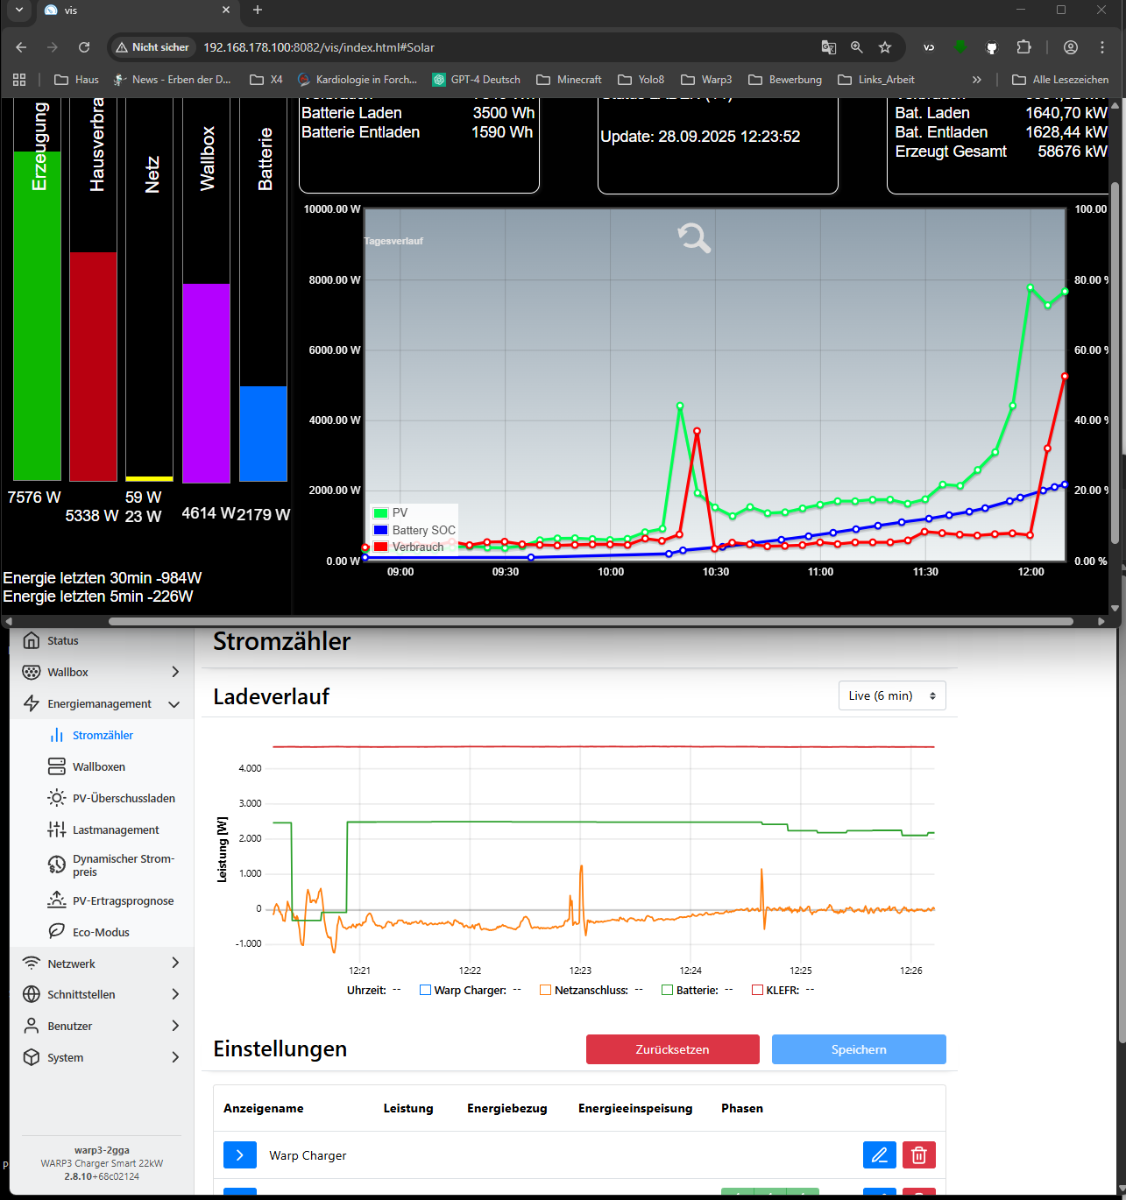This screenshot has height=1200, width=1126.
Task: Open the Chrome extensions puzzle icon
Action: [1023, 47]
